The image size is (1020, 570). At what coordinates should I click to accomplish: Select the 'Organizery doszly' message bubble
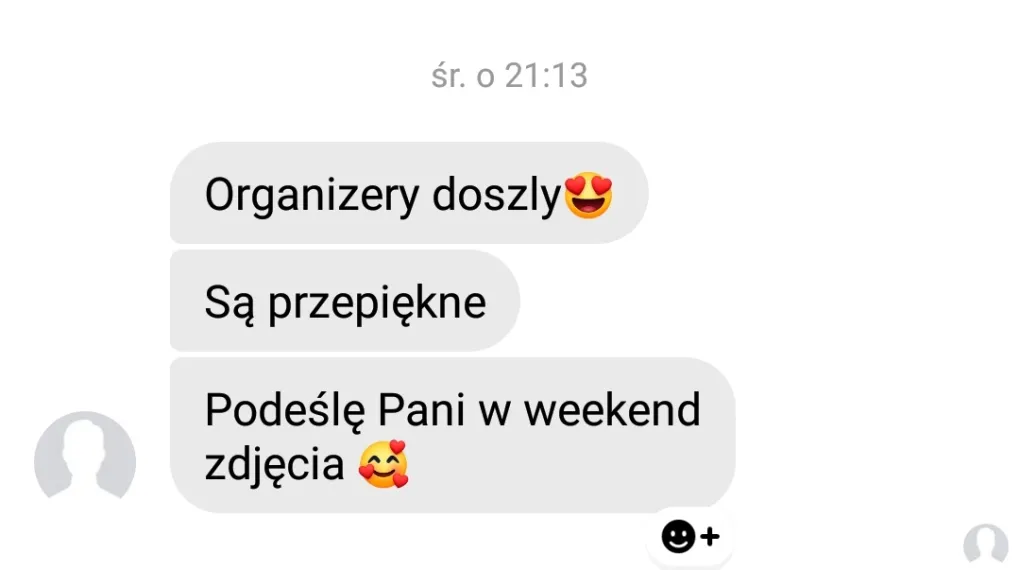pos(409,193)
